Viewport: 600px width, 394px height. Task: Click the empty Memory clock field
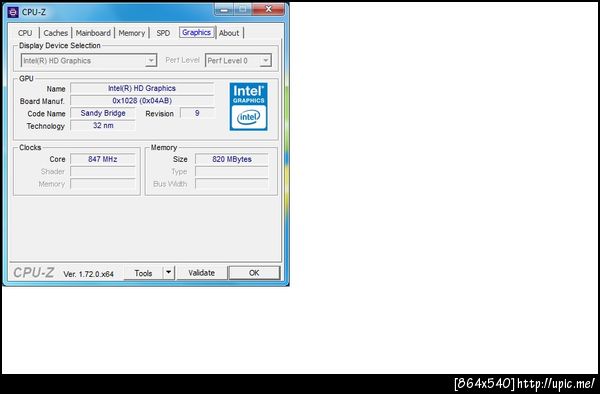(103, 184)
